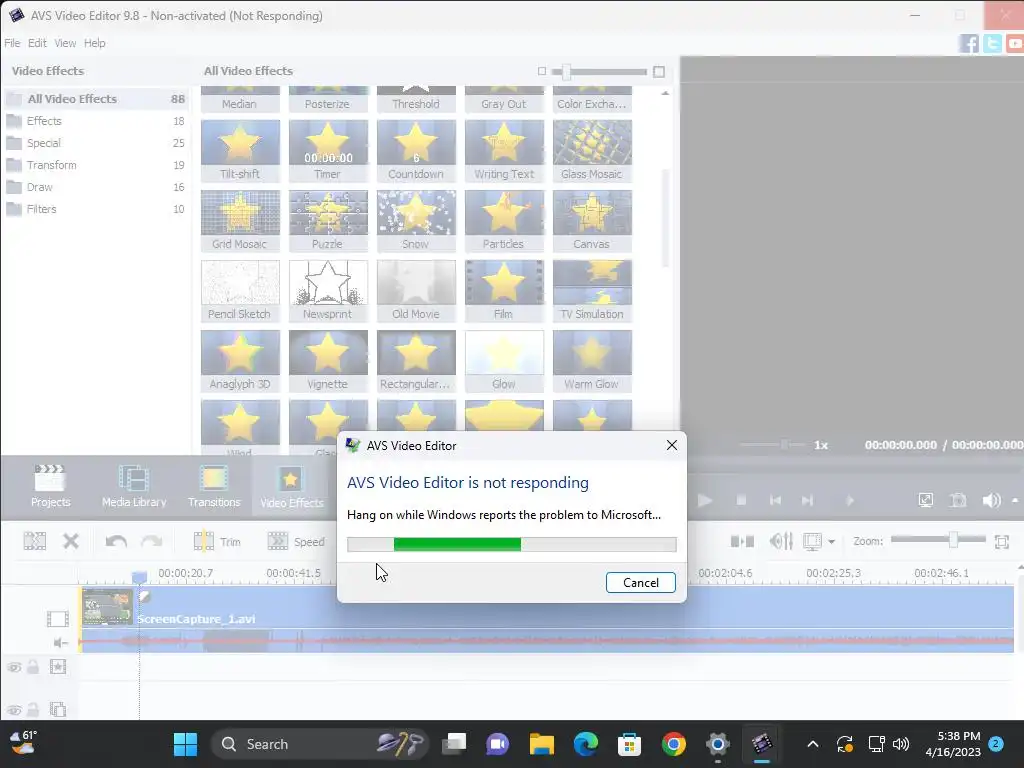The height and width of the screenshot is (768, 1024).
Task: Click the effects list vertical scrollbar
Action: click(665, 219)
